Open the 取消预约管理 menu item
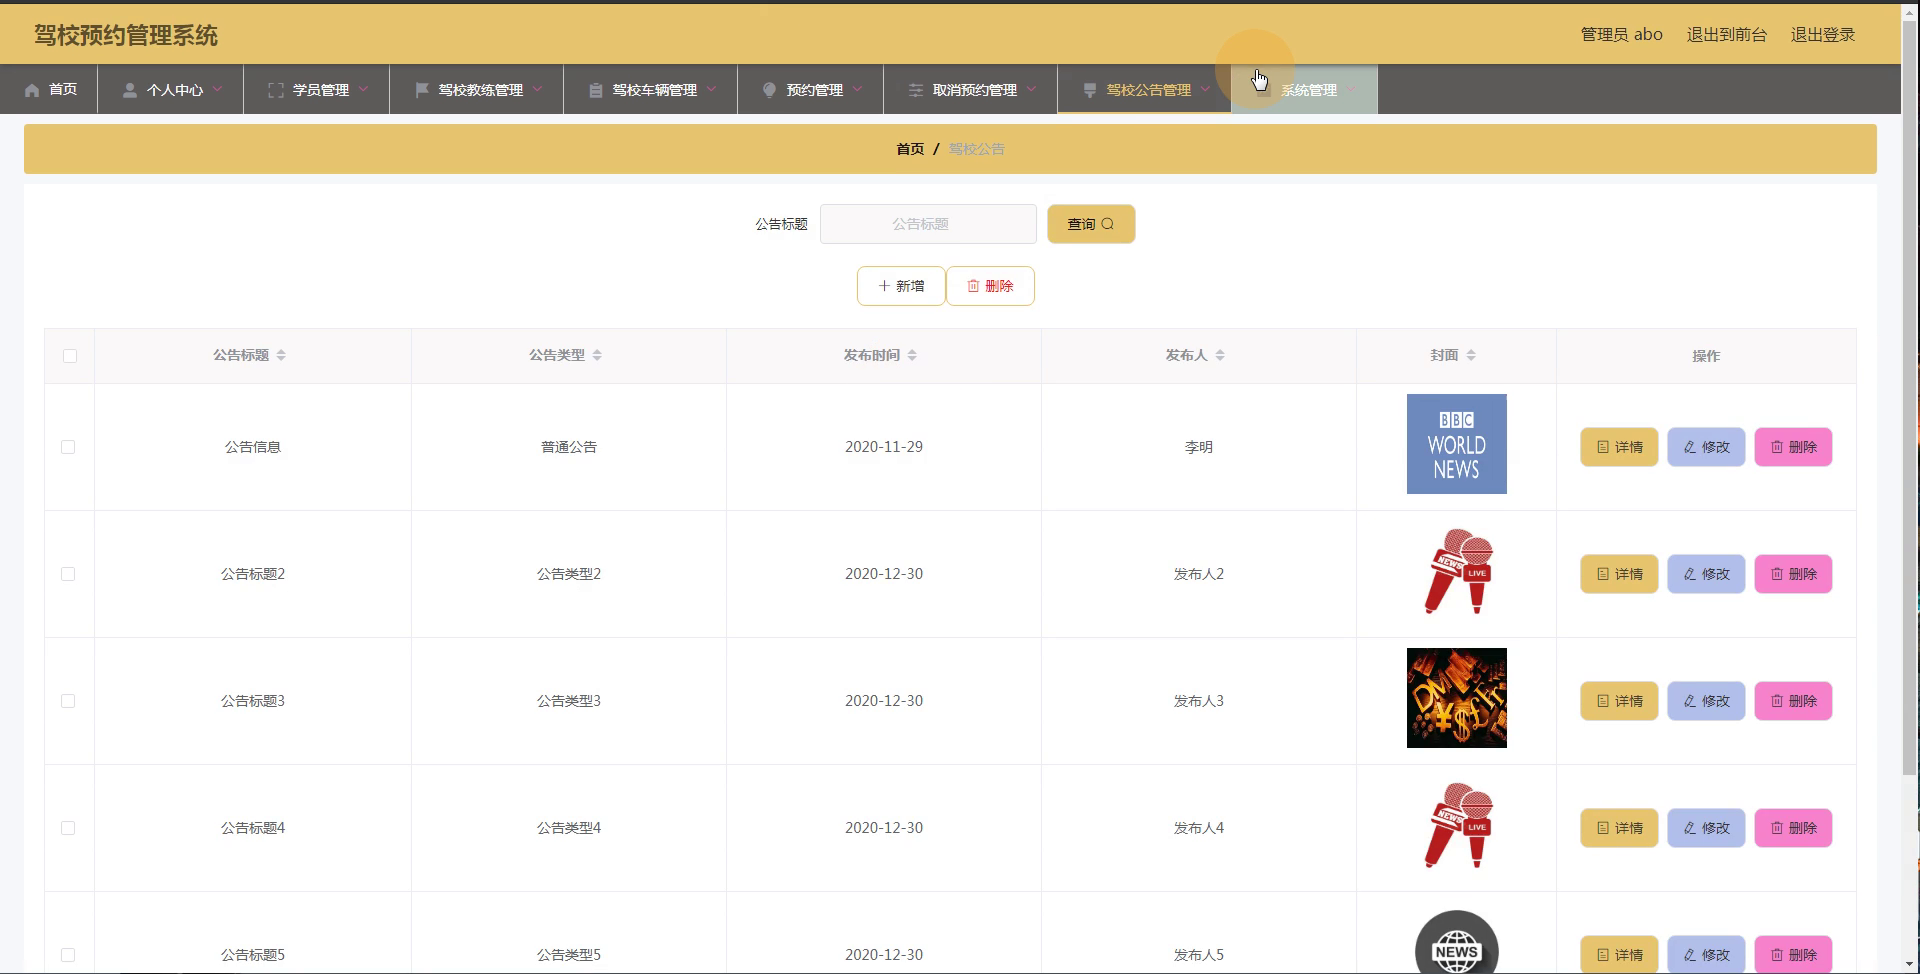Image resolution: width=1920 pixels, height=974 pixels. click(970, 90)
